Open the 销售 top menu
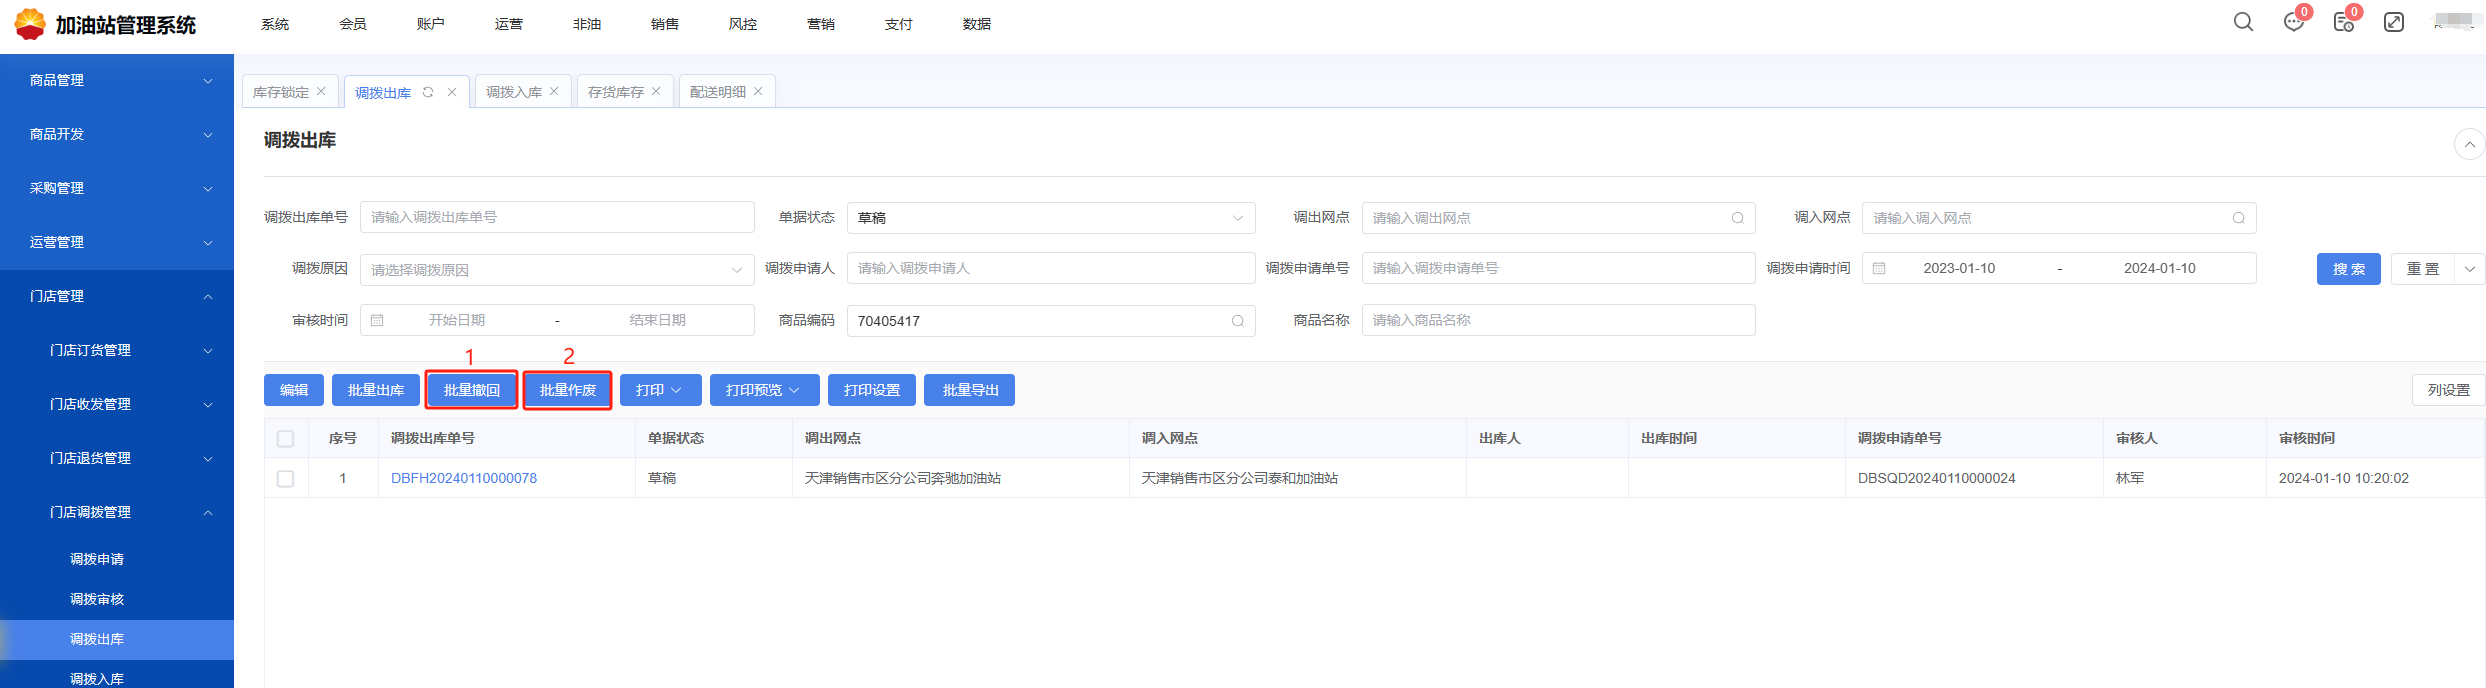The height and width of the screenshot is (688, 2486). click(664, 24)
